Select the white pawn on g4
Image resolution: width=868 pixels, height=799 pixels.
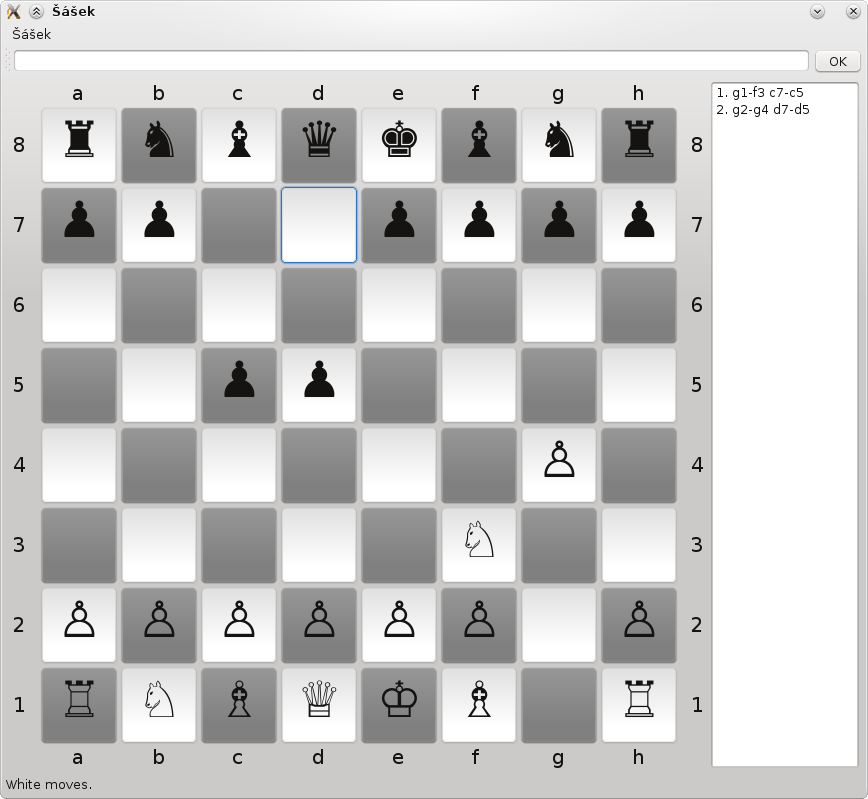(559, 465)
